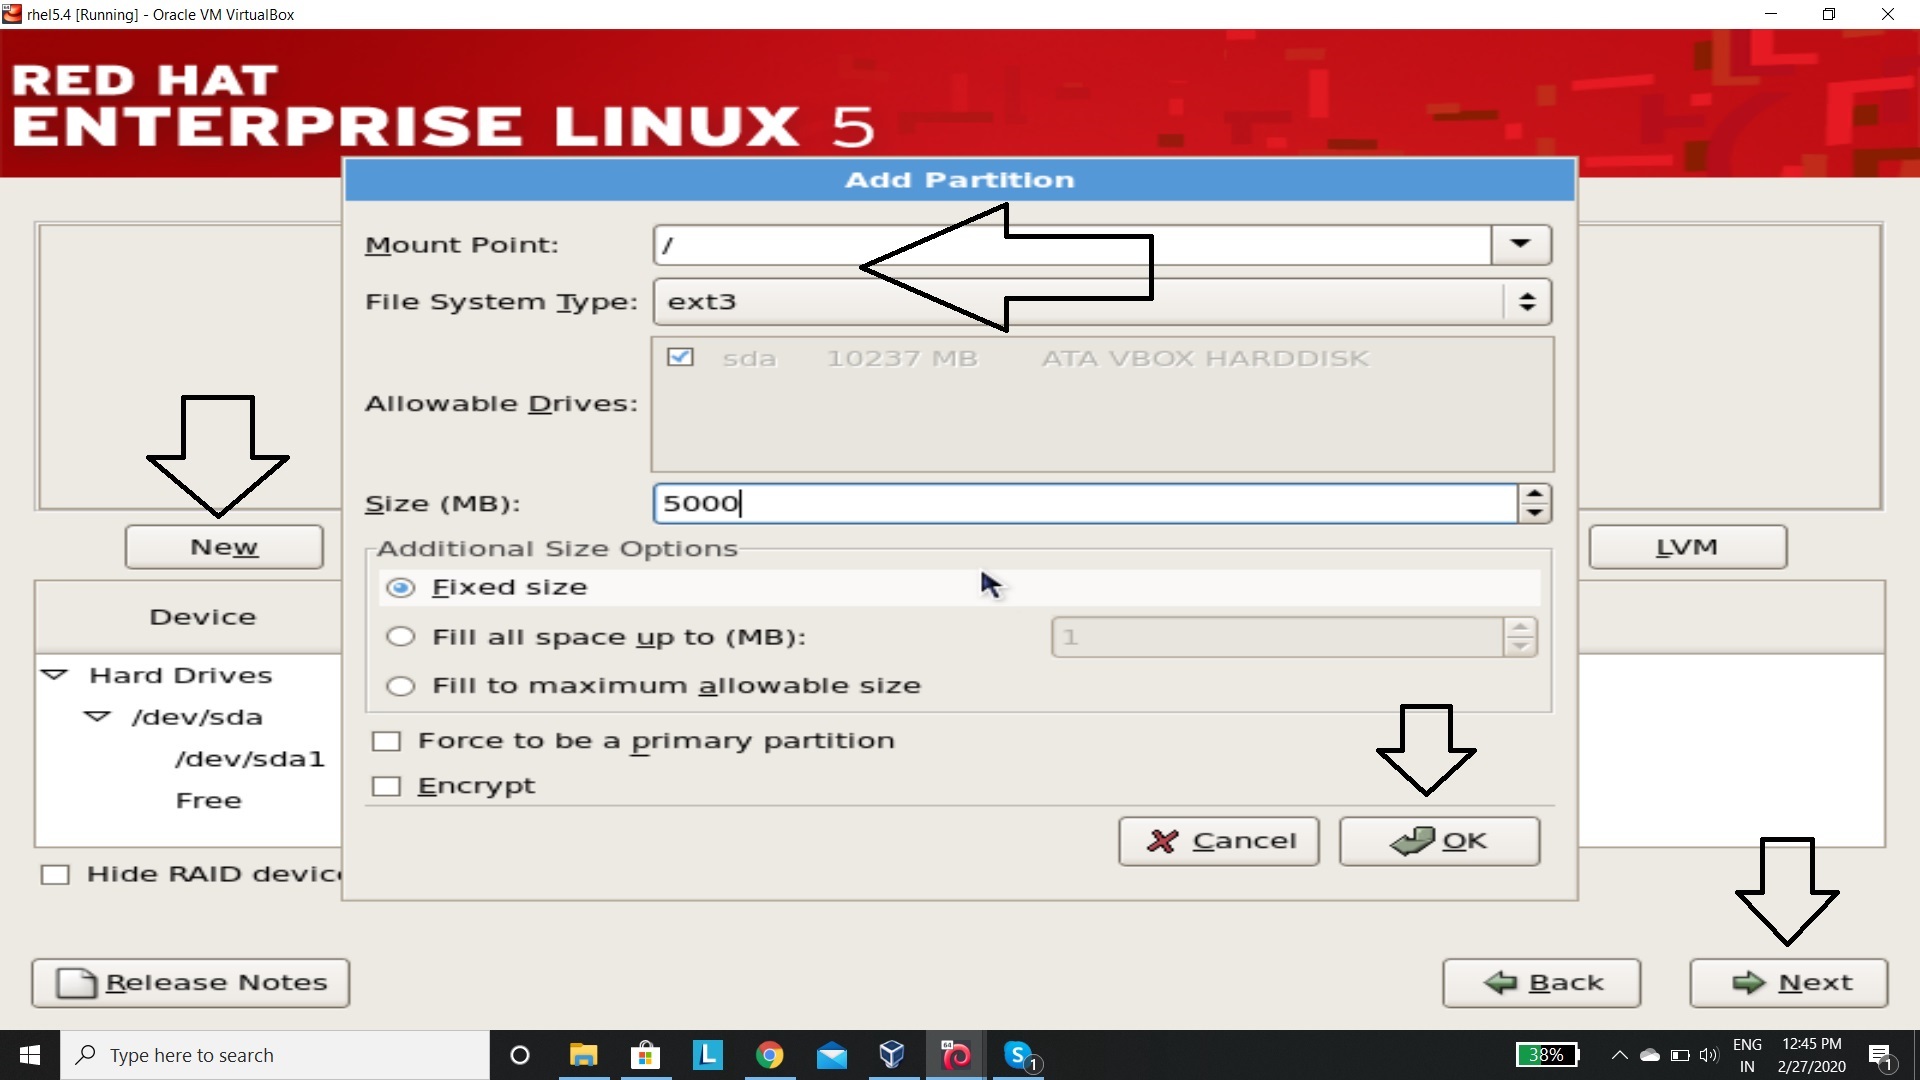1920x1080 pixels.
Task: Open Google Chrome from the taskbar
Action: coord(769,1055)
